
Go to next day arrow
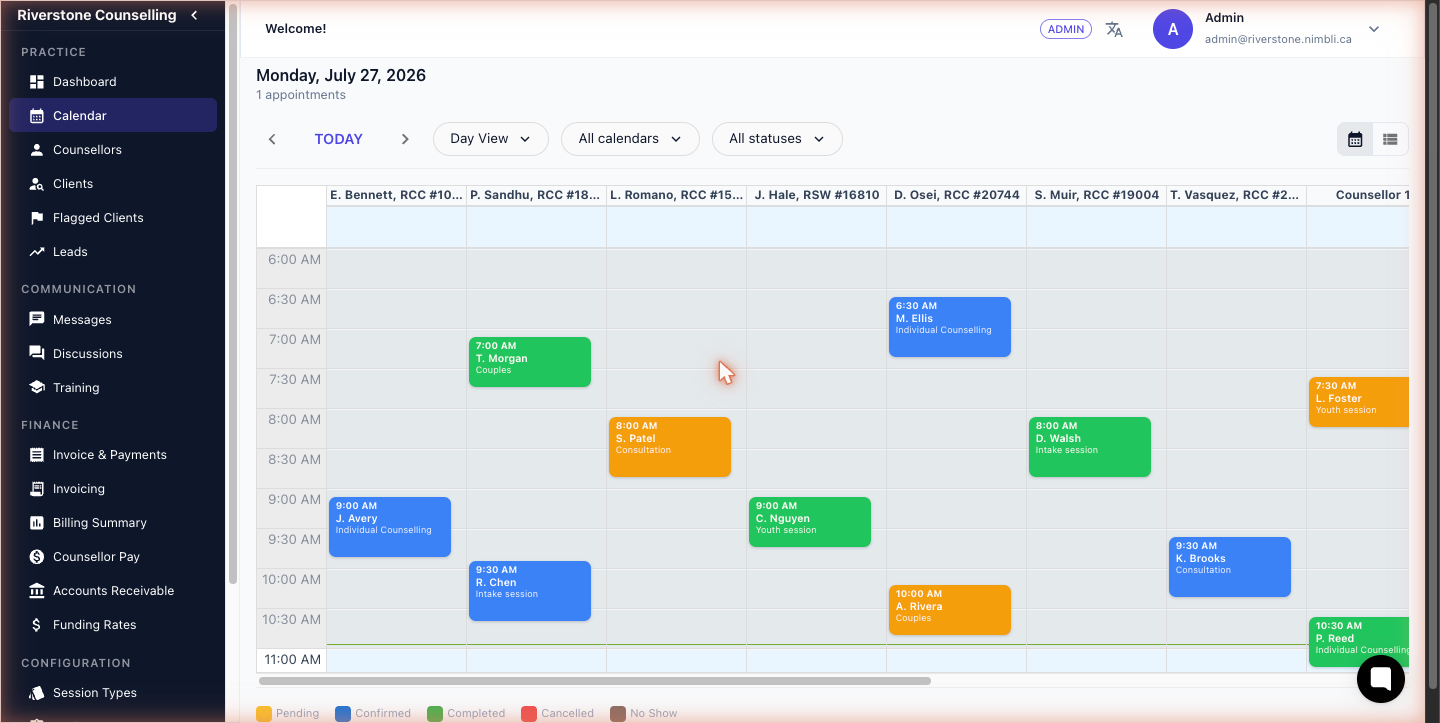point(405,139)
